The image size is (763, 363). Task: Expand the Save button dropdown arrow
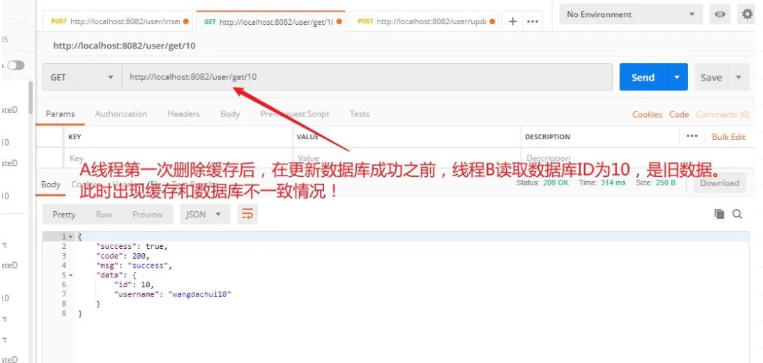739,77
